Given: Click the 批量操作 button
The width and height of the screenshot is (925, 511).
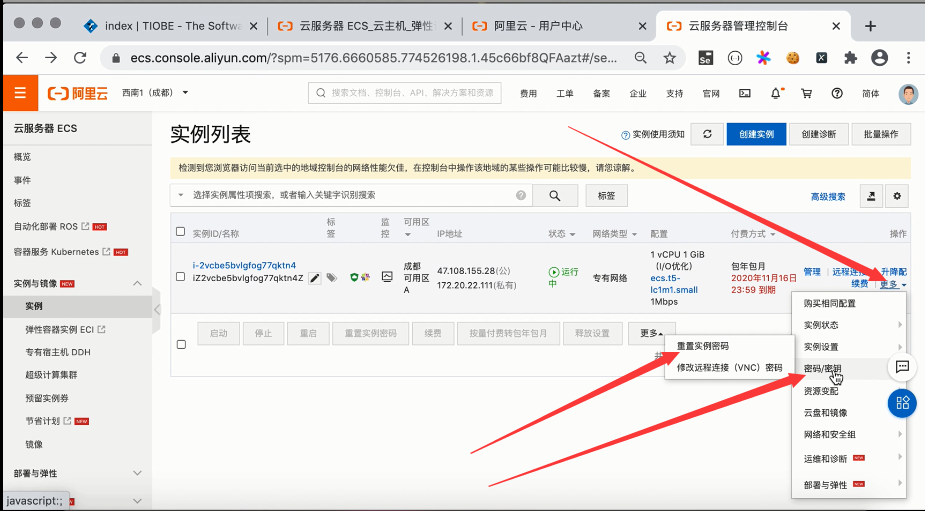Looking at the screenshot, I should (881, 134).
